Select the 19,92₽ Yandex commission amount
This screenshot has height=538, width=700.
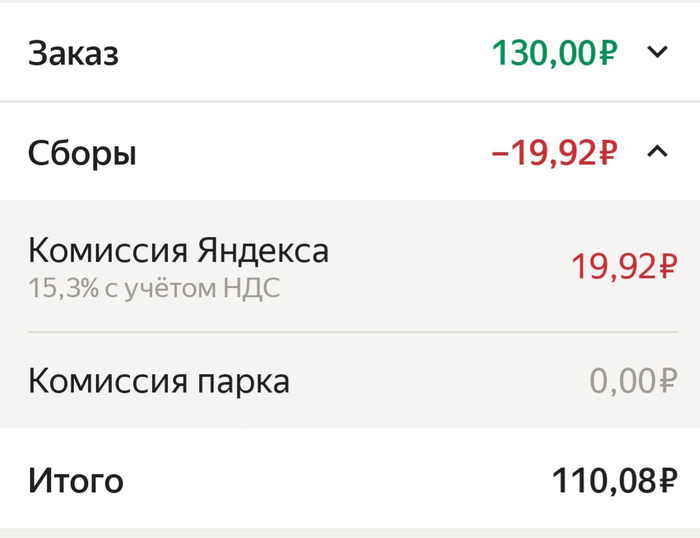[624, 267]
